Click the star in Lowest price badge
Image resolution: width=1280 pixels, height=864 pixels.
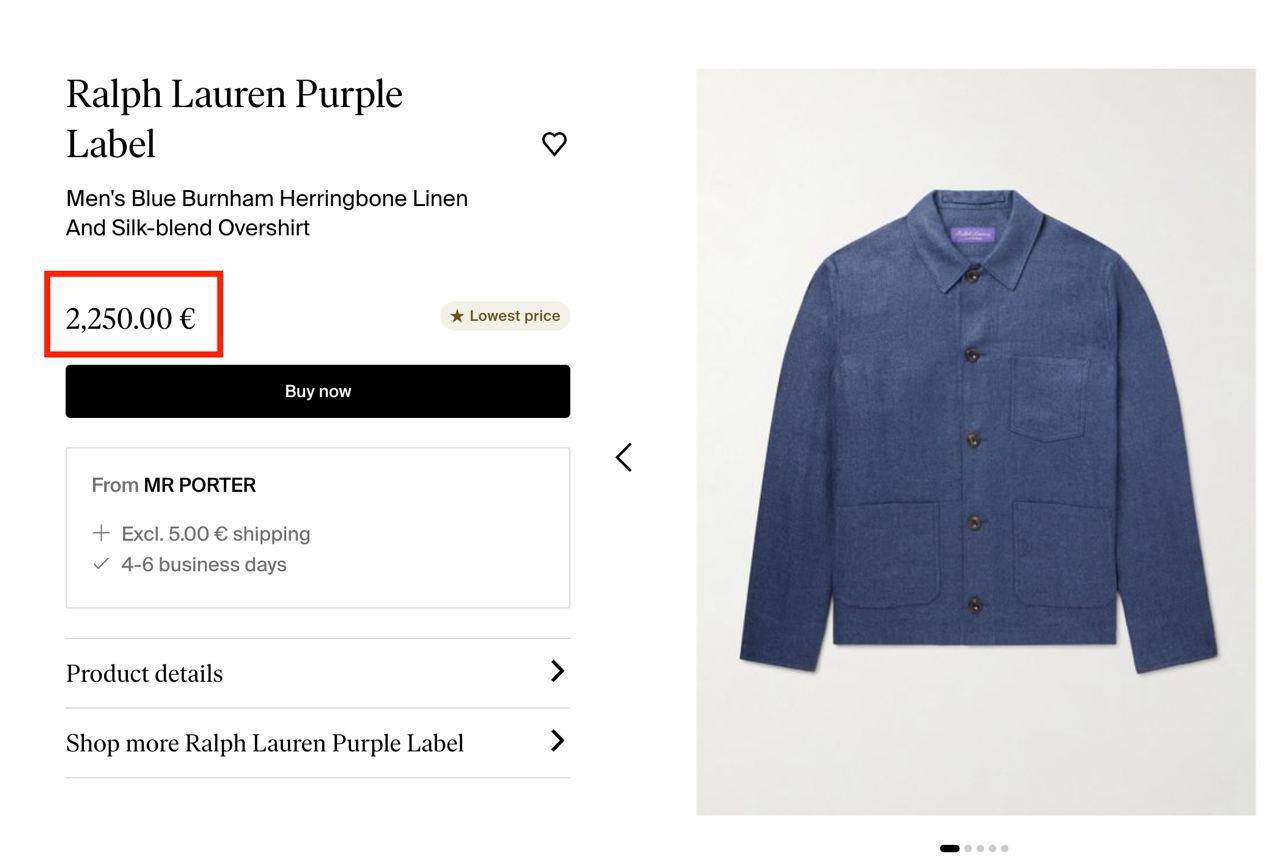pos(457,316)
